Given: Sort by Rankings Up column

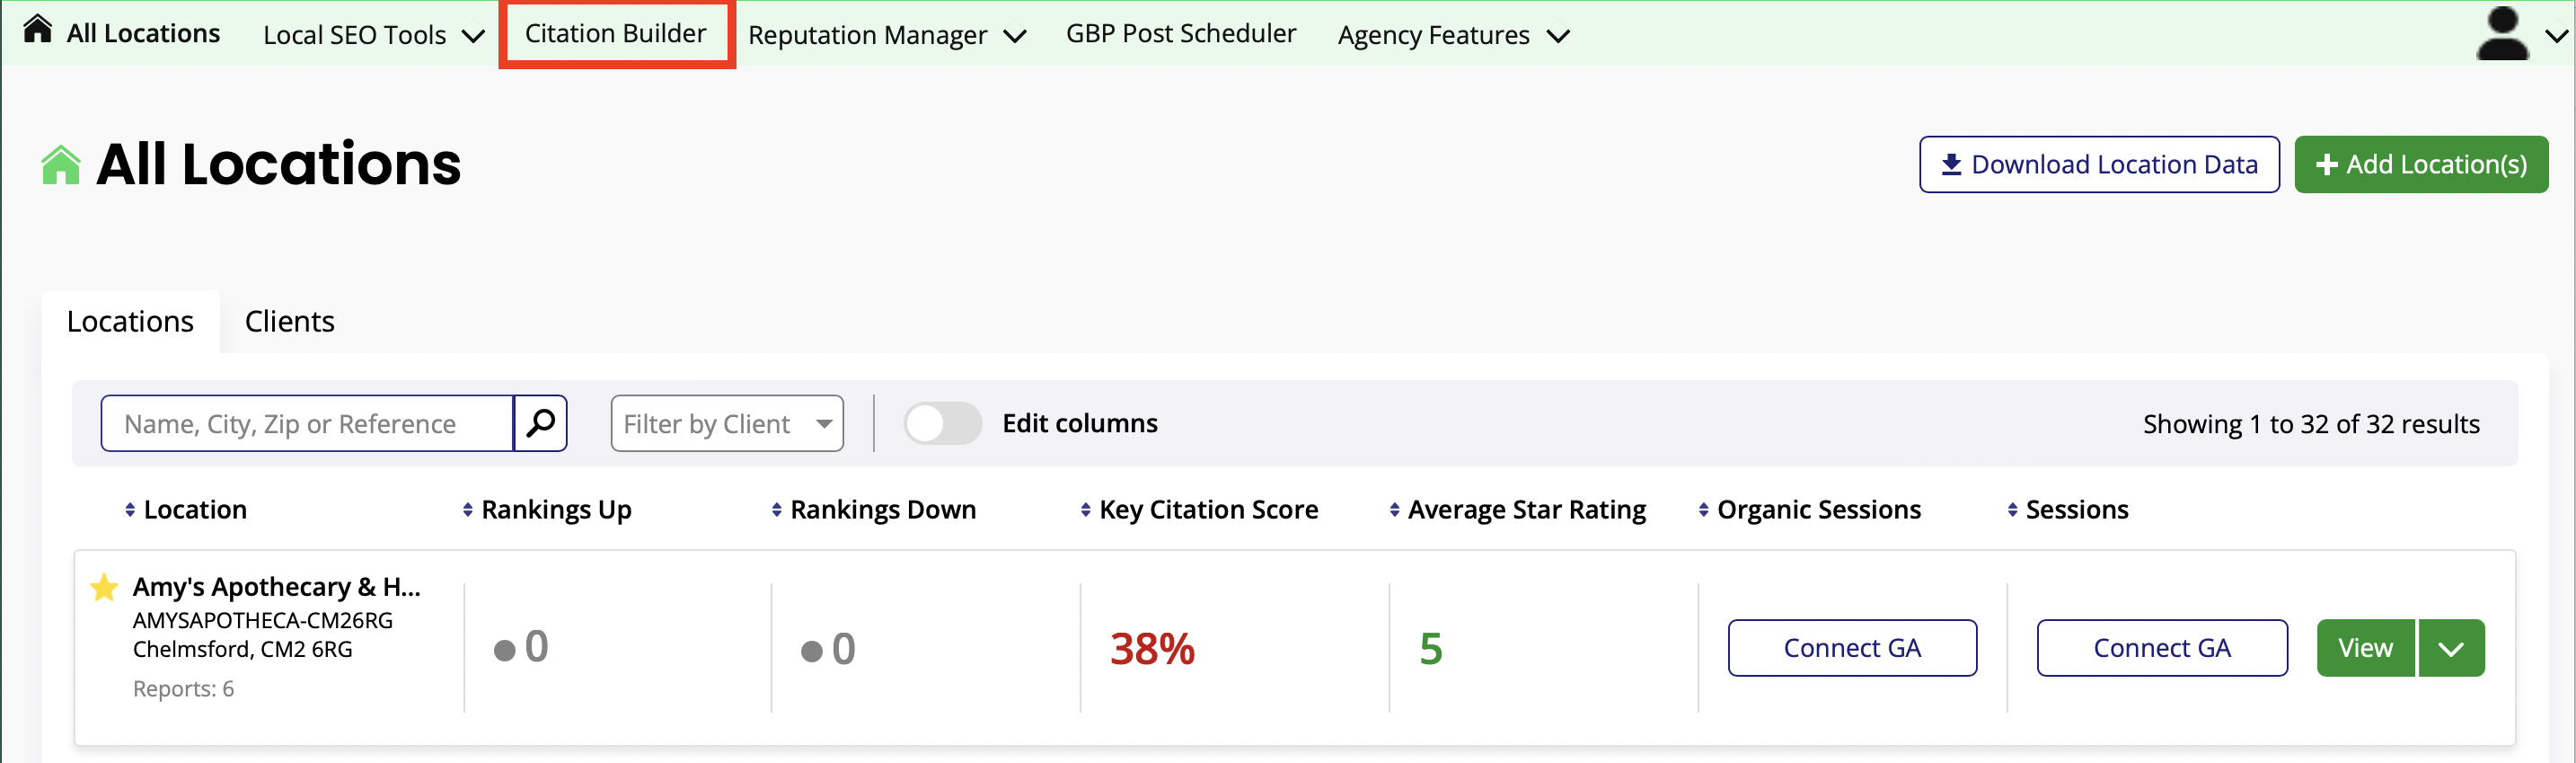Looking at the screenshot, I should pyautogui.click(x=555, y=510).
